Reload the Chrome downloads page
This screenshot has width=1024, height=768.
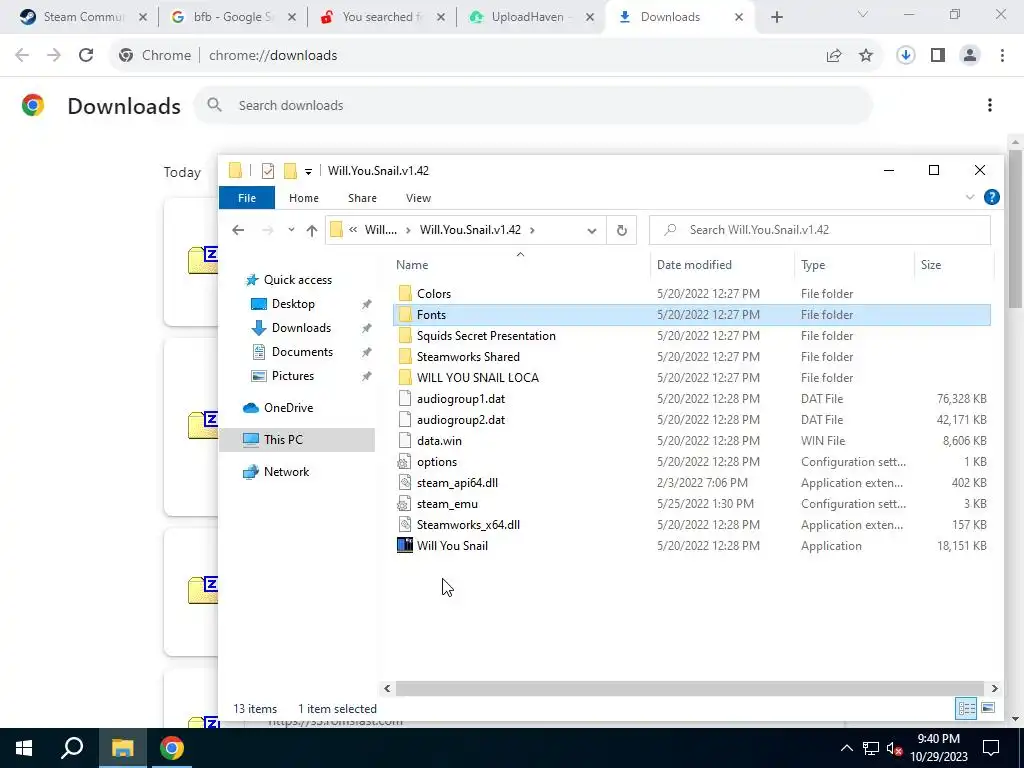pyautogui.click(x=86, y=56)
